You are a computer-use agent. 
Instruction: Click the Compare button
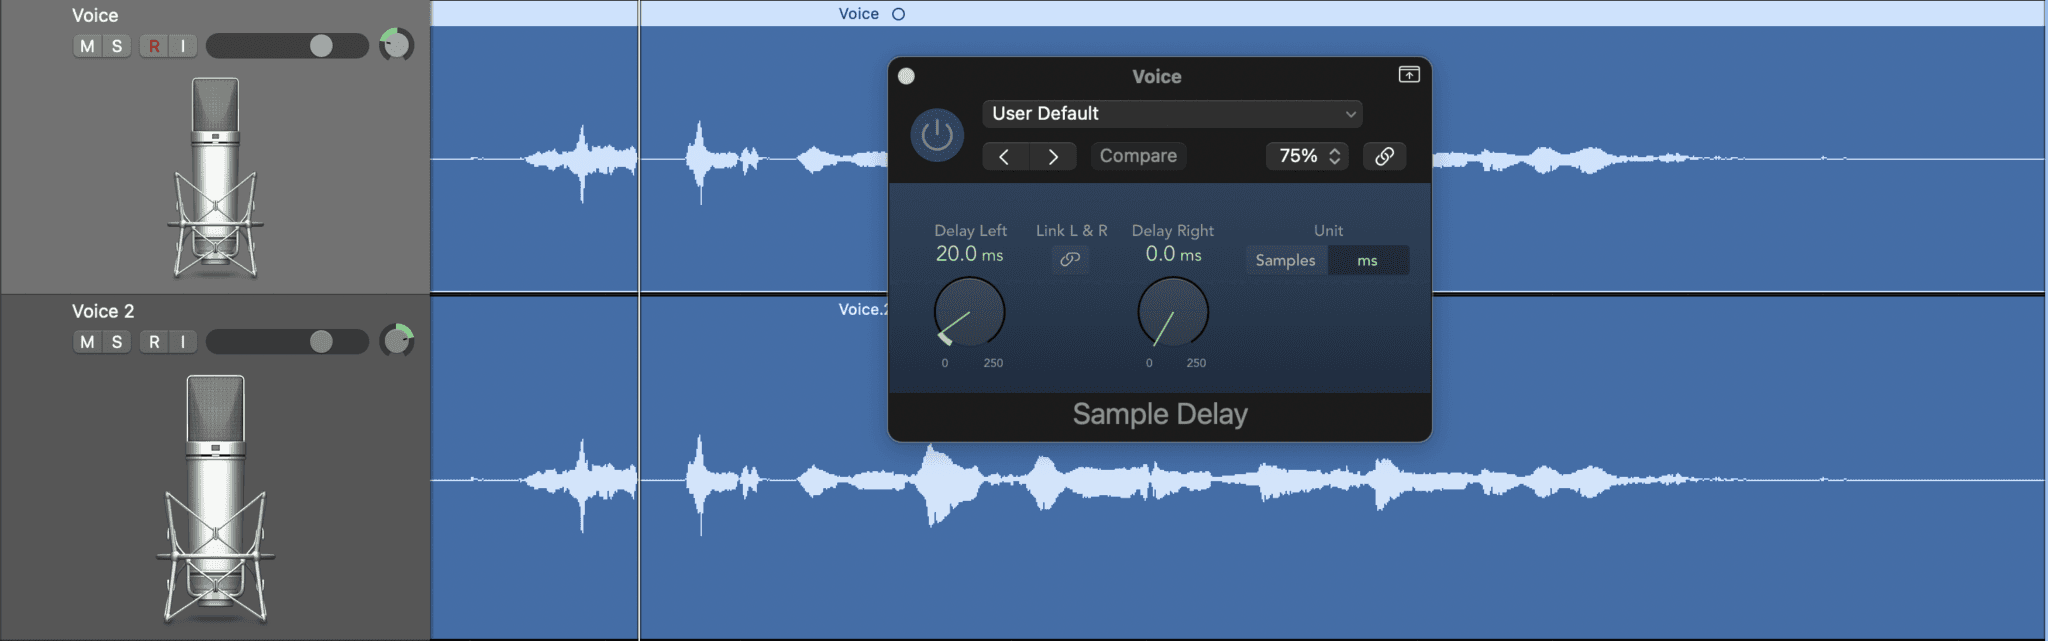coord(1138,156)
